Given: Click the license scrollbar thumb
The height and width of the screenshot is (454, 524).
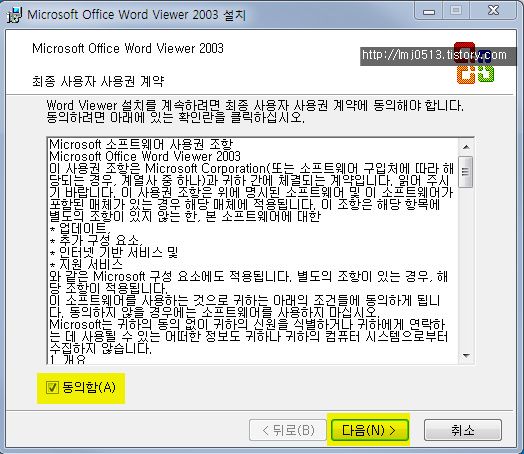Looking at the screenshot, I should [x=466, y=172].
